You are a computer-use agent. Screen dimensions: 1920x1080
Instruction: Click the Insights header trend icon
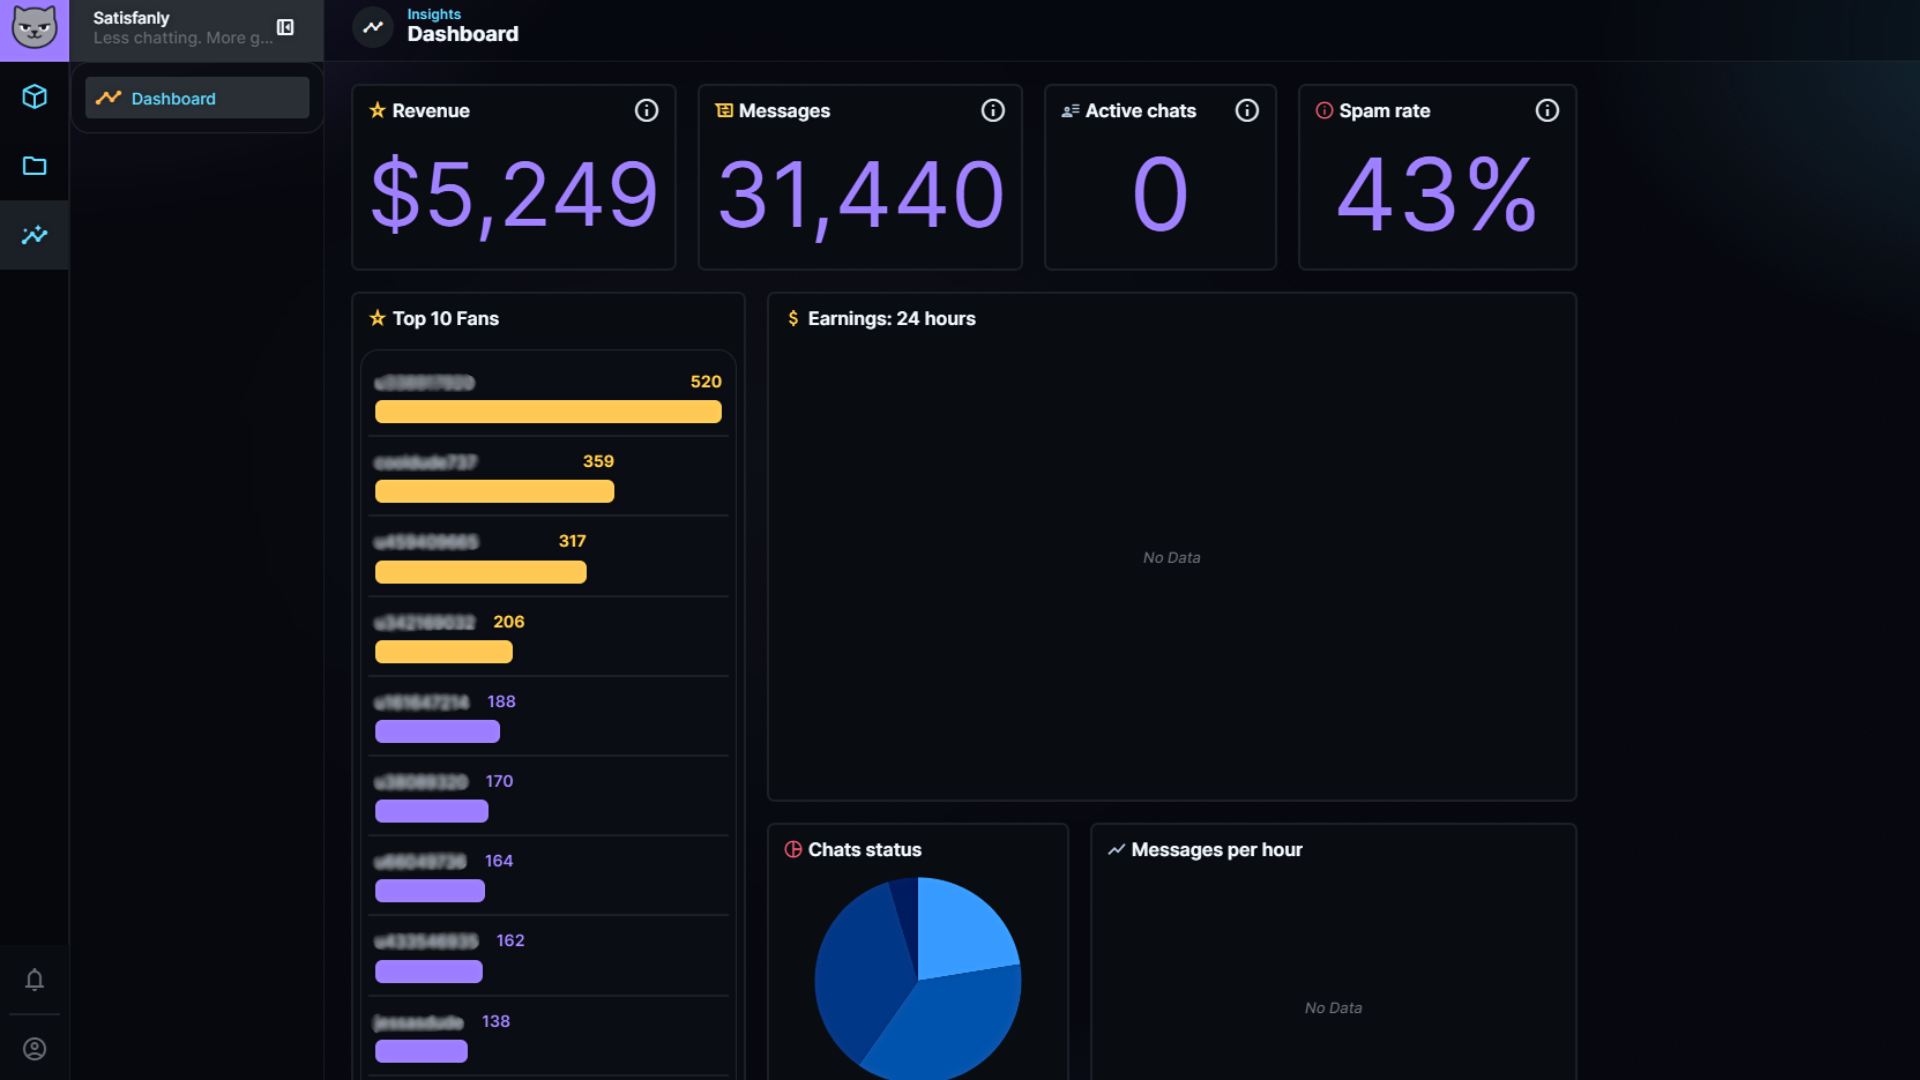click(x=373, y=27)
